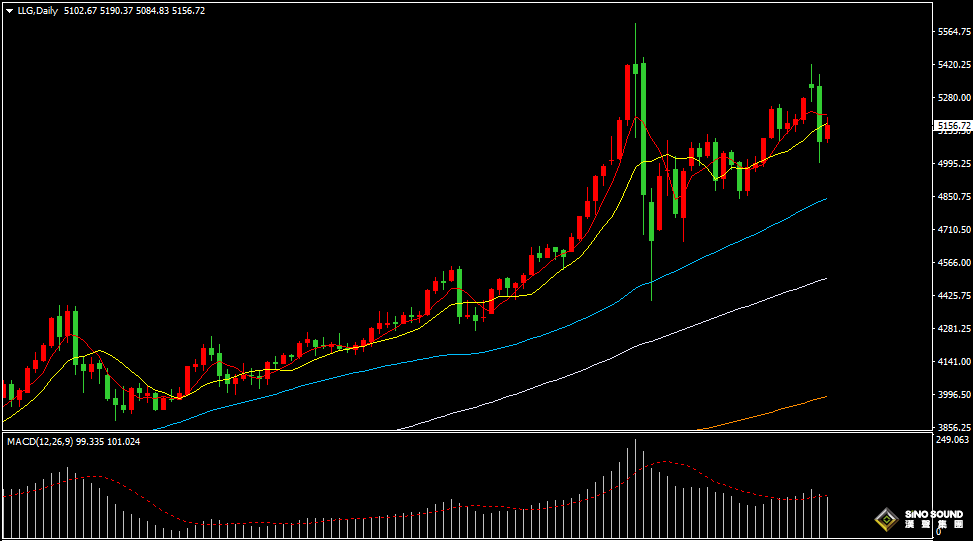Click the 249.063 MACD scale value
This screenshot has height=541, width=973.
[x=953, y=440]
